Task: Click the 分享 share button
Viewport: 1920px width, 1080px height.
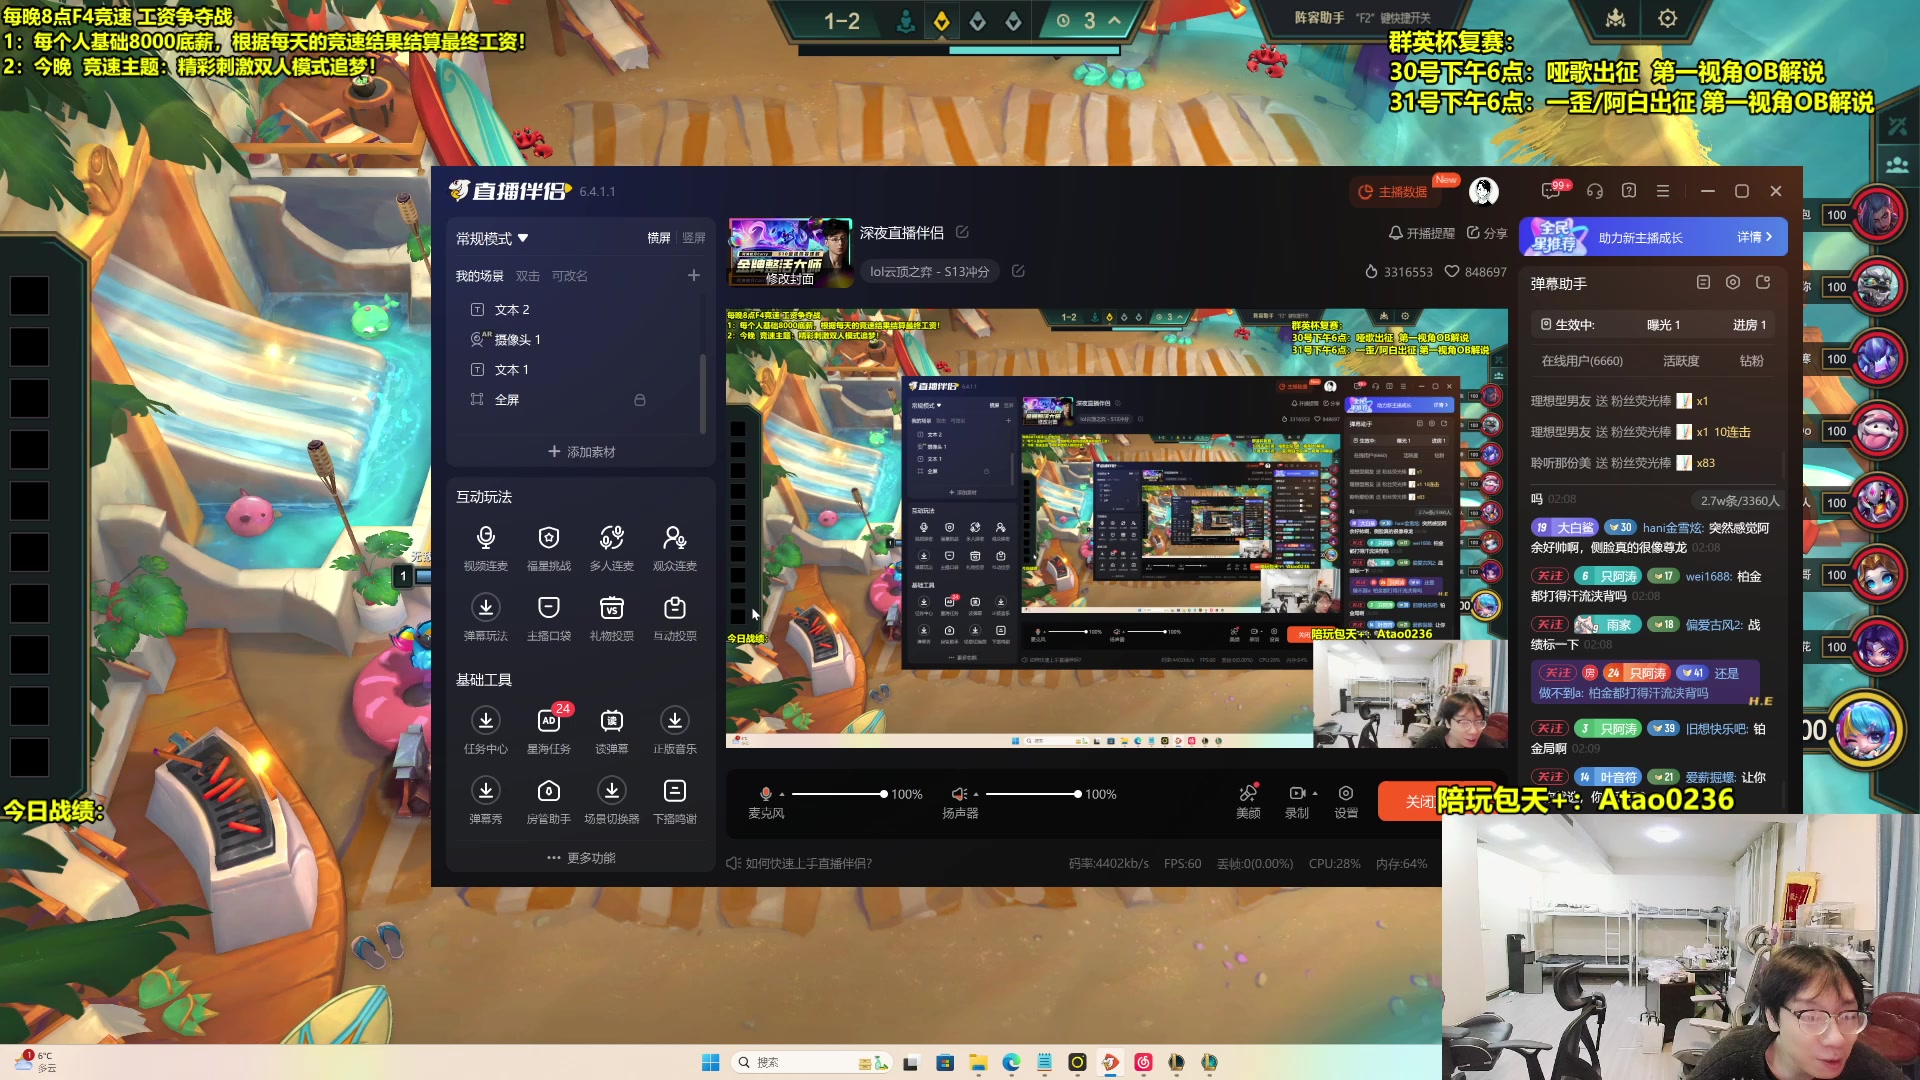Action: coord(1487,233)
